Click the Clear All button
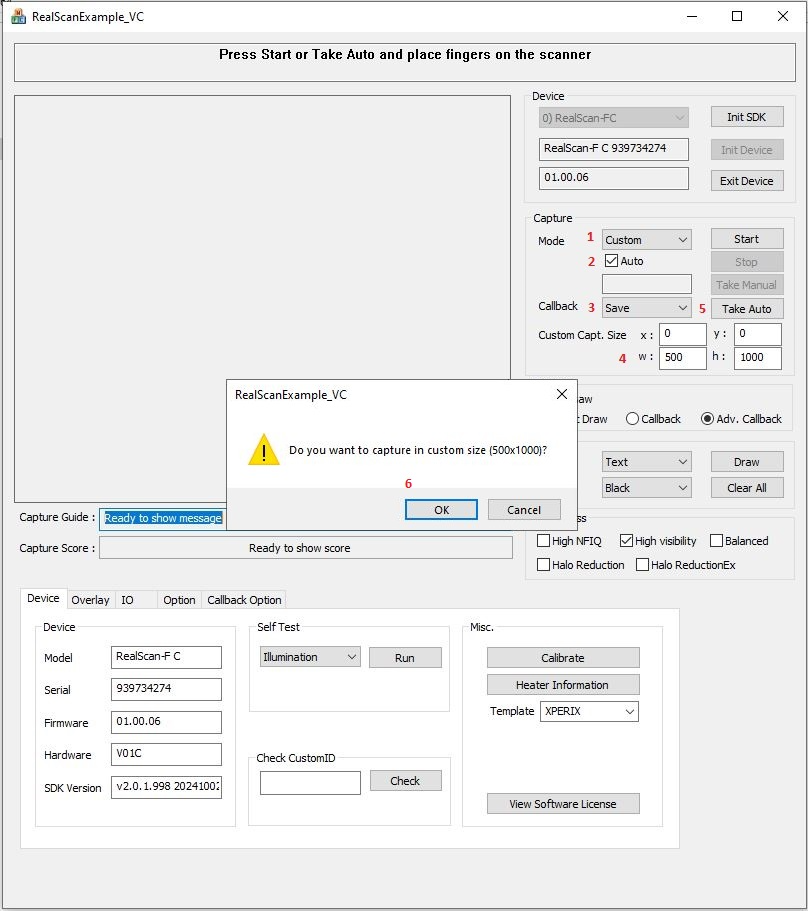808x911 pixels. [747, 487]
